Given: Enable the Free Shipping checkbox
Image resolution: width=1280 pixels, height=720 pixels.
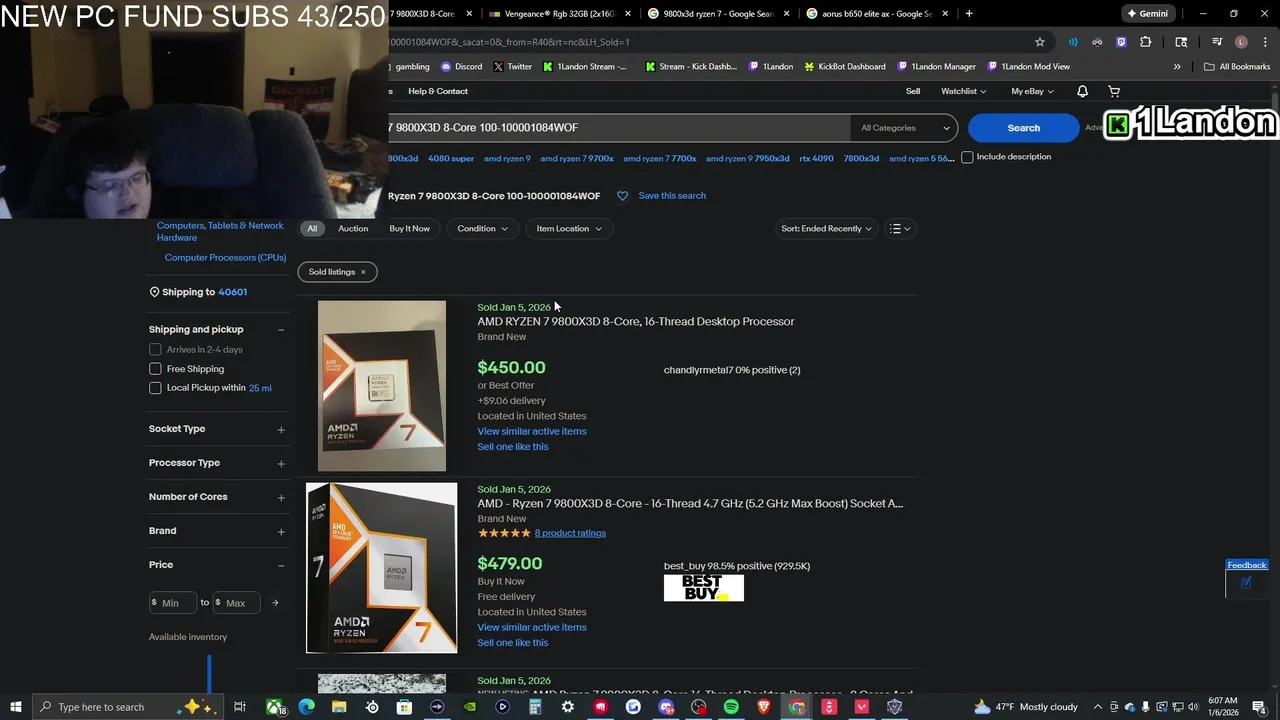Looking at the screenshot, I should pyautogui.click(x=155, y=369).
